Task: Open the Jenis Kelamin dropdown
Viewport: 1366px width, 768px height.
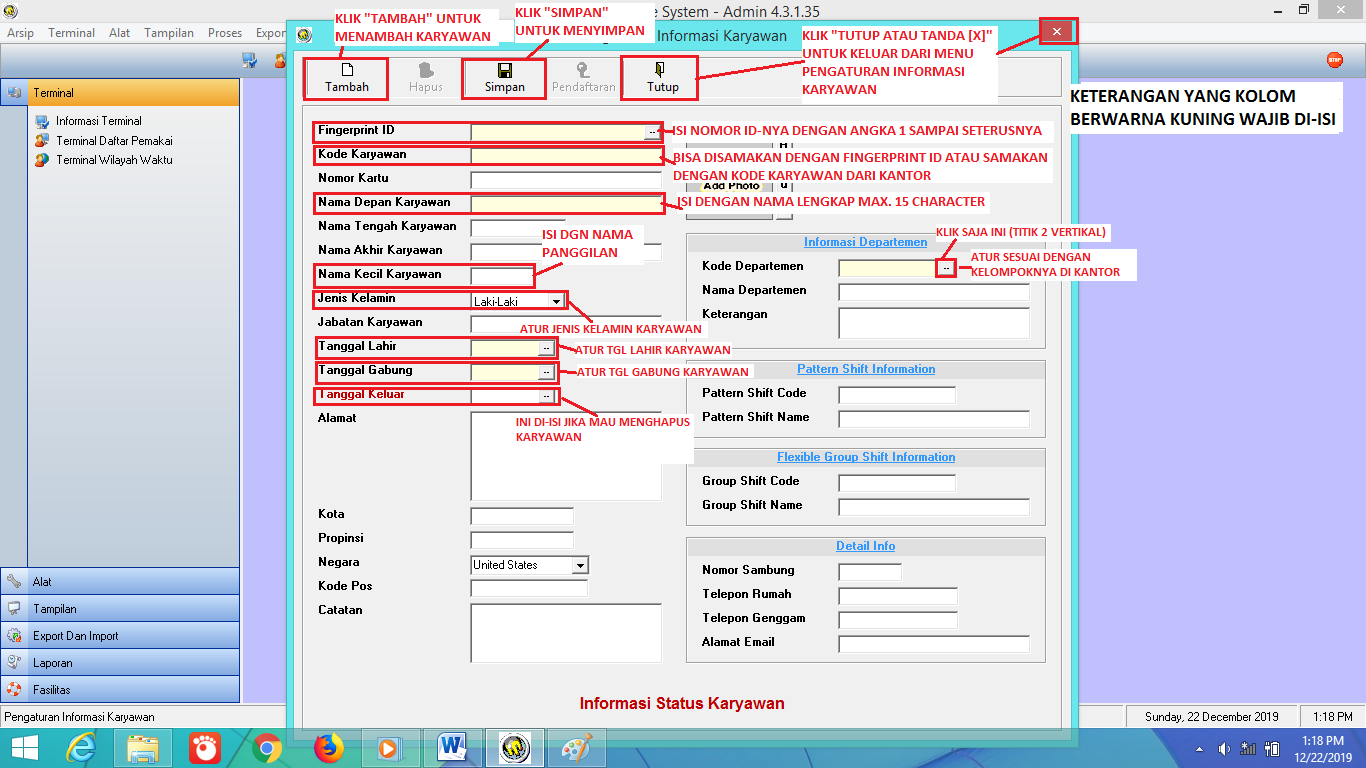Action: coord(555,300)
